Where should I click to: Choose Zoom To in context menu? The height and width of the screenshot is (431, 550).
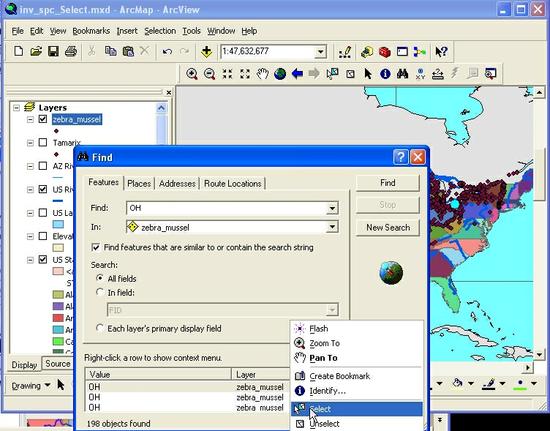pyautogui.click(x=324, y=343)
